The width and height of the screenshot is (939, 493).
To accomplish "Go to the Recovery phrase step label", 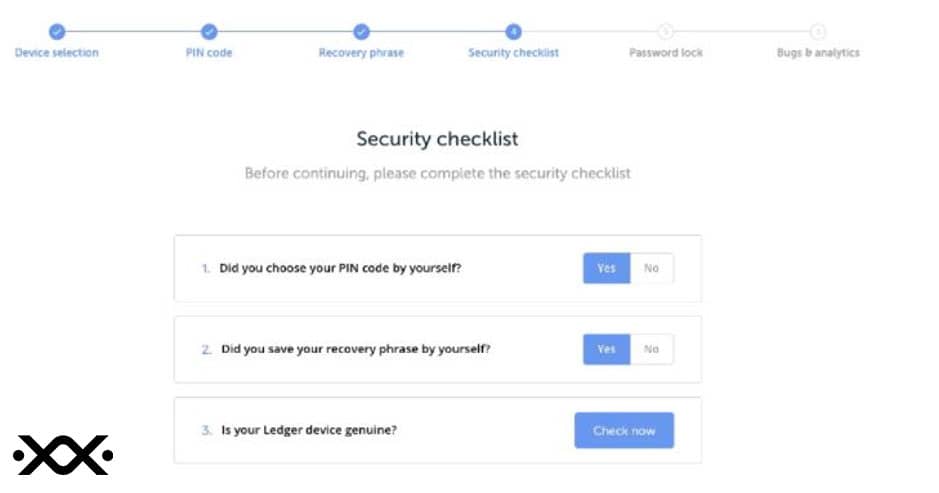I will coord(361,53).
